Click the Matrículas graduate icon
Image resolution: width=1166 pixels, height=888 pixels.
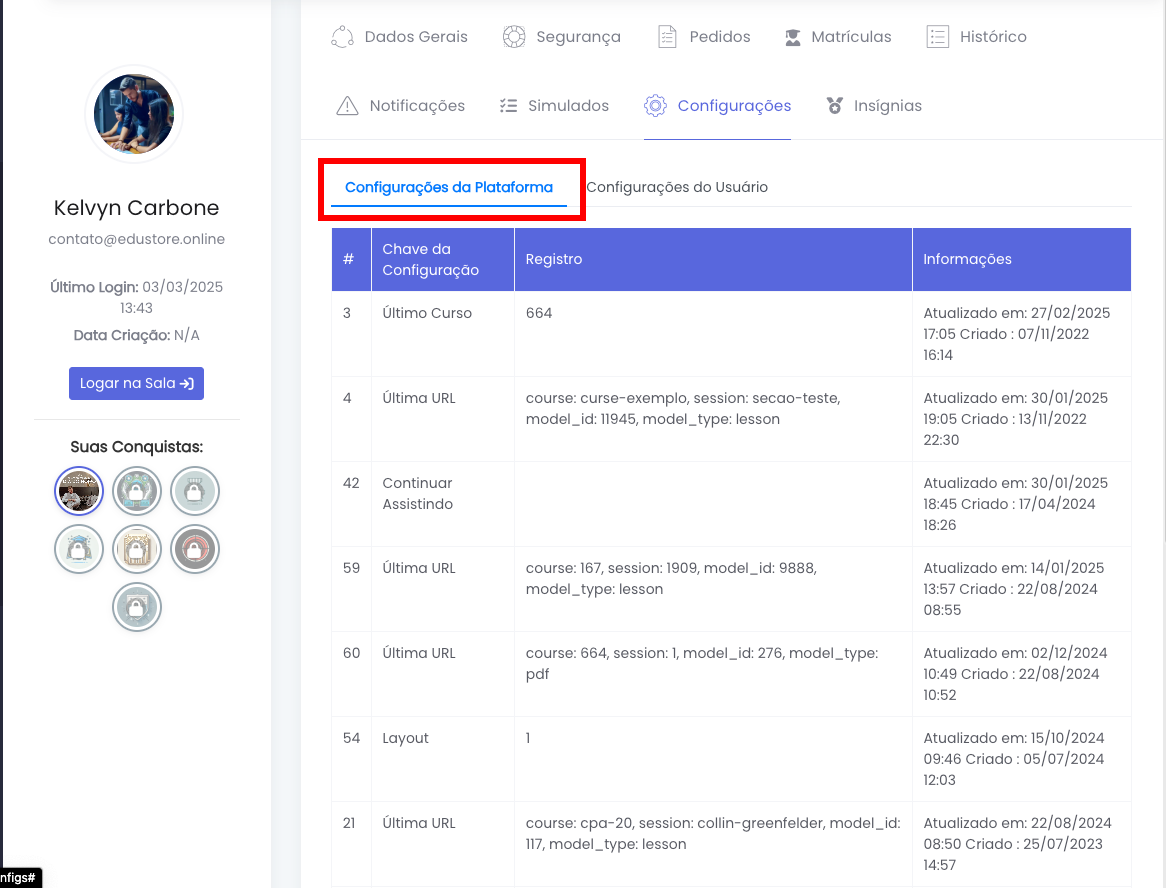(x=793, y=37)
